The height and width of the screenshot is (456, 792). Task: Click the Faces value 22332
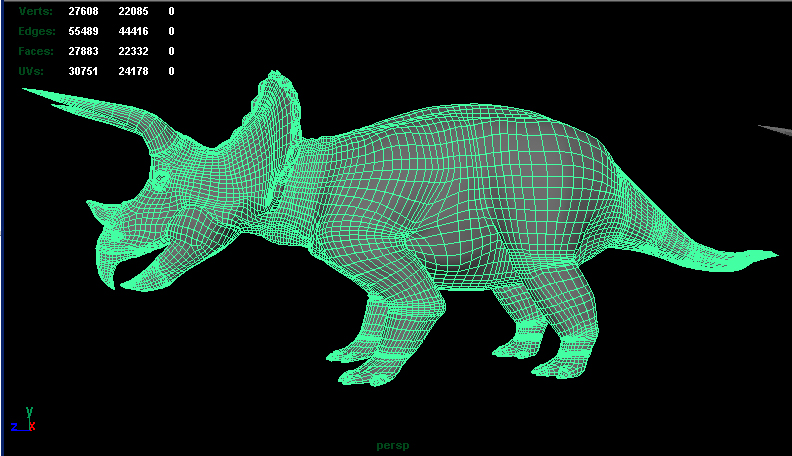click(x=133, y=52)
